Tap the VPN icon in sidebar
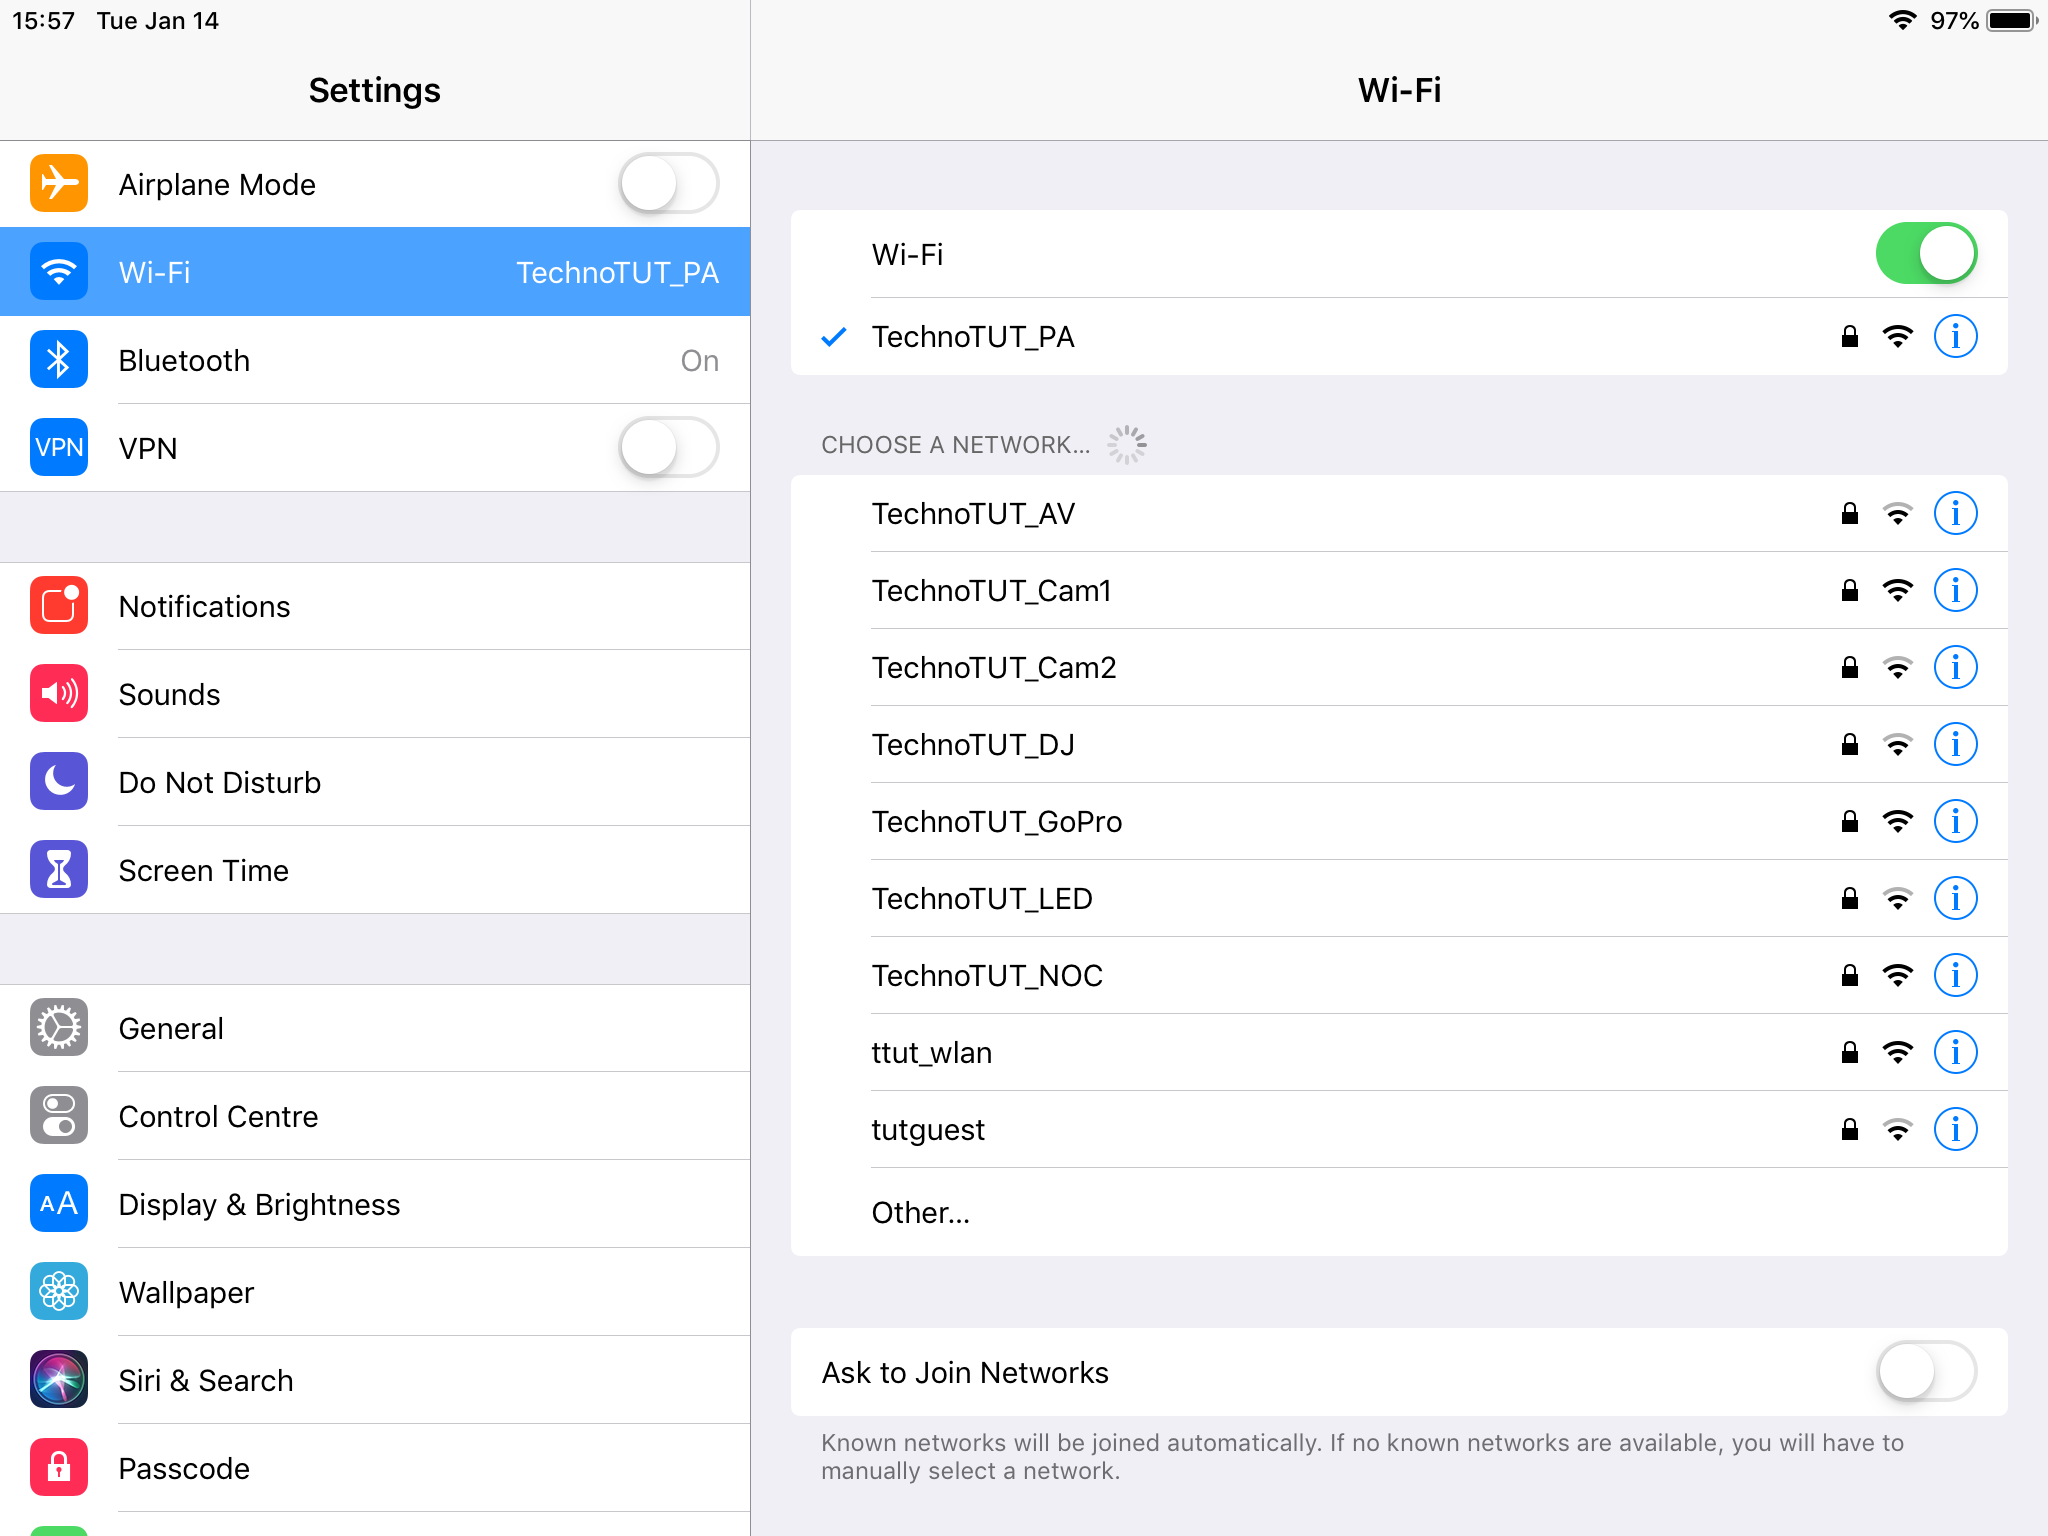This screenshot has height=1536, width=2048. (59, 448)
